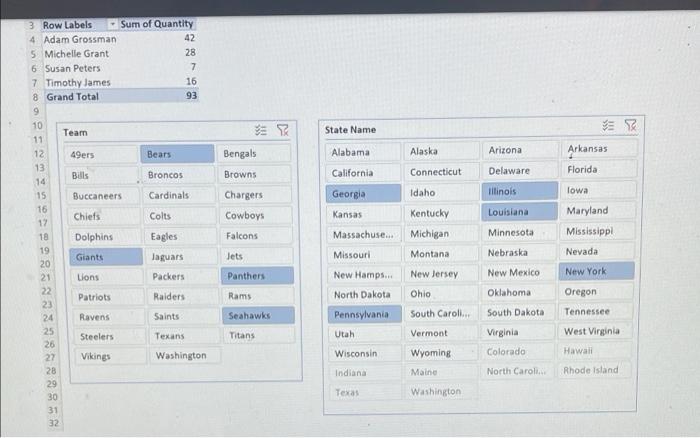Choose Washington in the Team slicer
The image size is (700, 438).
(185, 355)
